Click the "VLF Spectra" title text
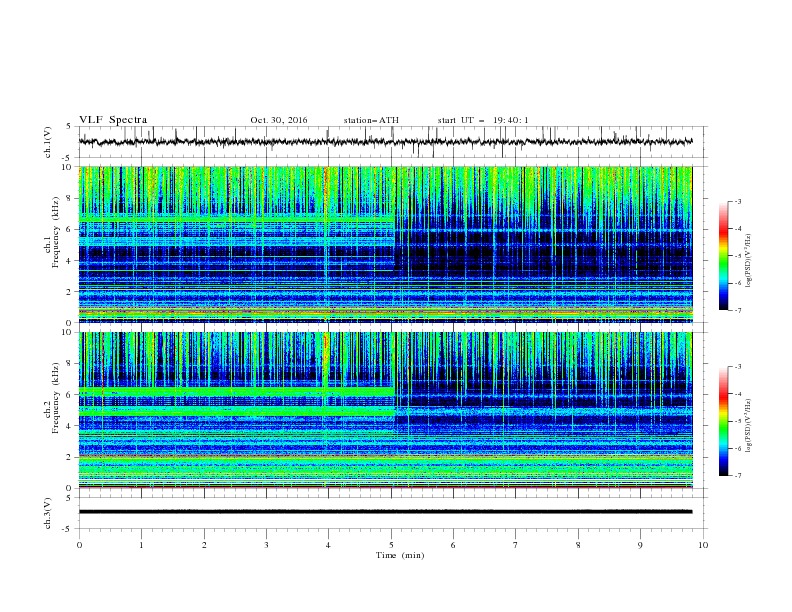This screenshot has height=612, width=792. coord(113,120)
